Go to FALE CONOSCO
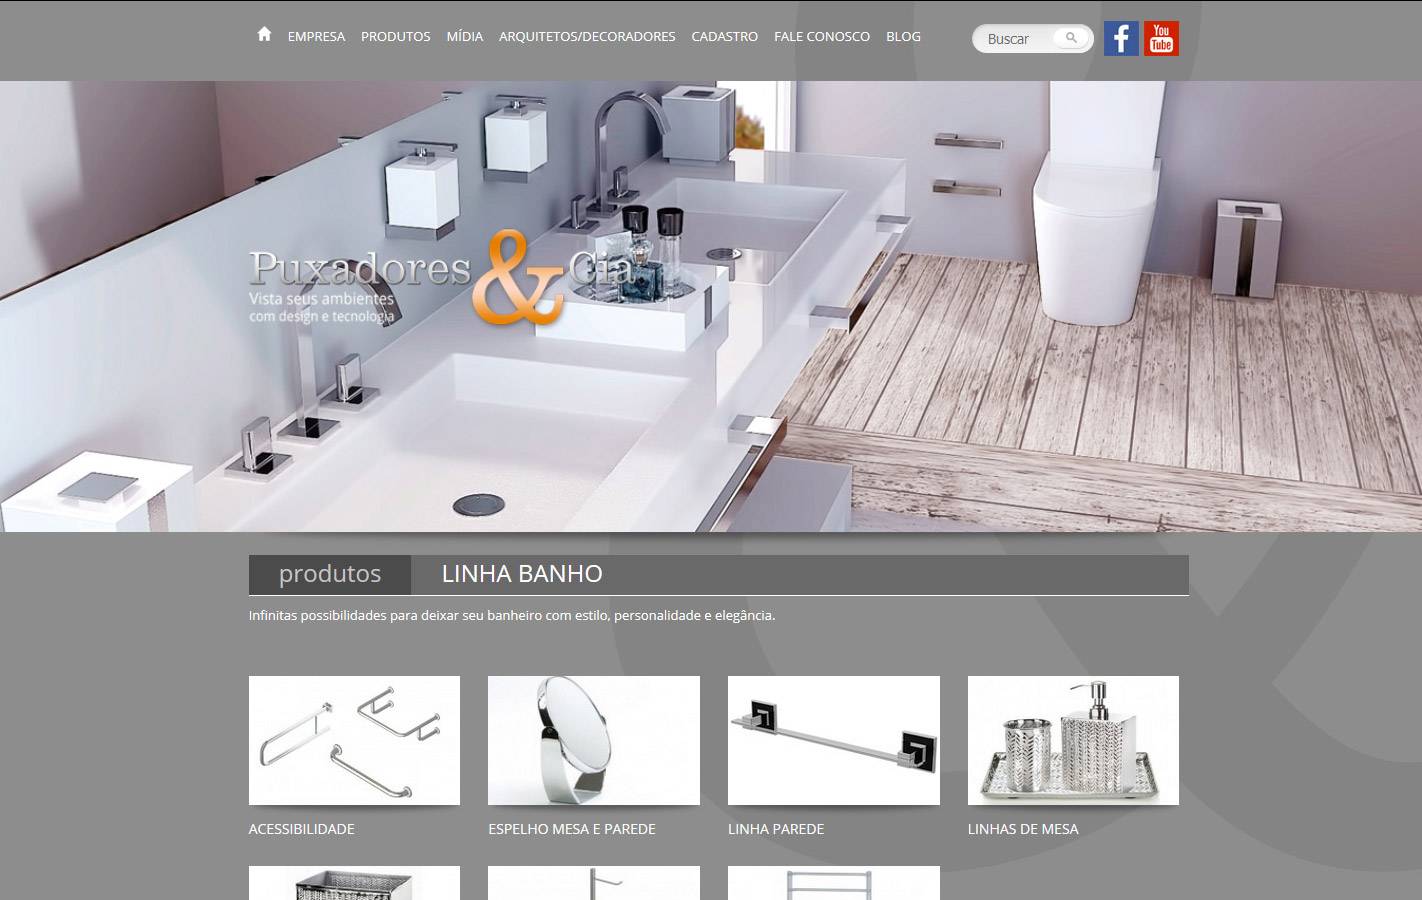 pyautogui.click(x=822, y=36)
